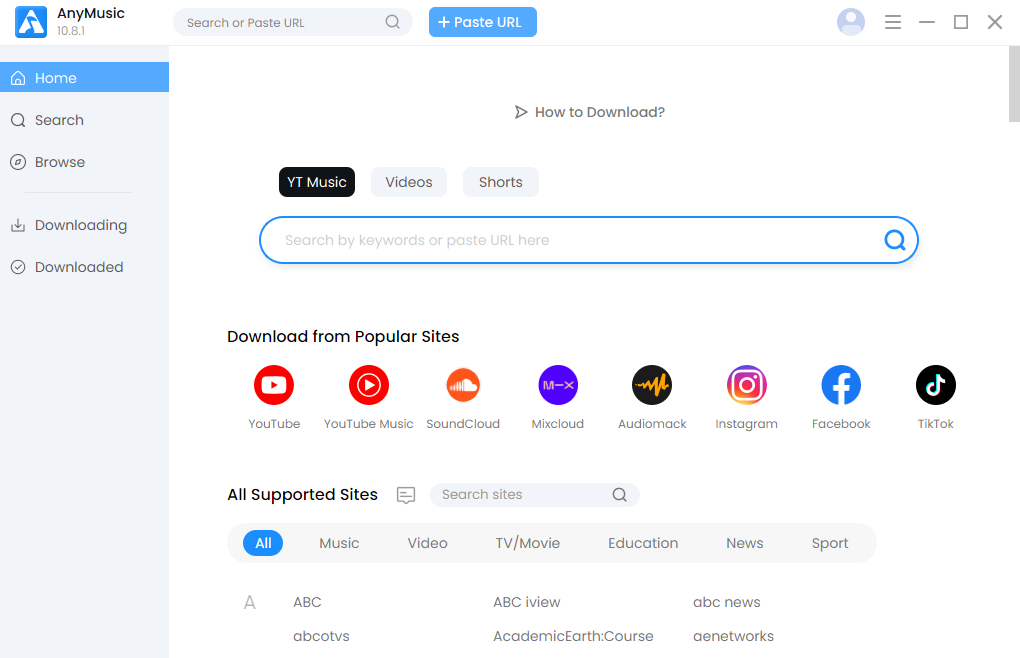Select the Facebook icon
The height and width of the screenshot is (658, 1020).
pos(841,385)
